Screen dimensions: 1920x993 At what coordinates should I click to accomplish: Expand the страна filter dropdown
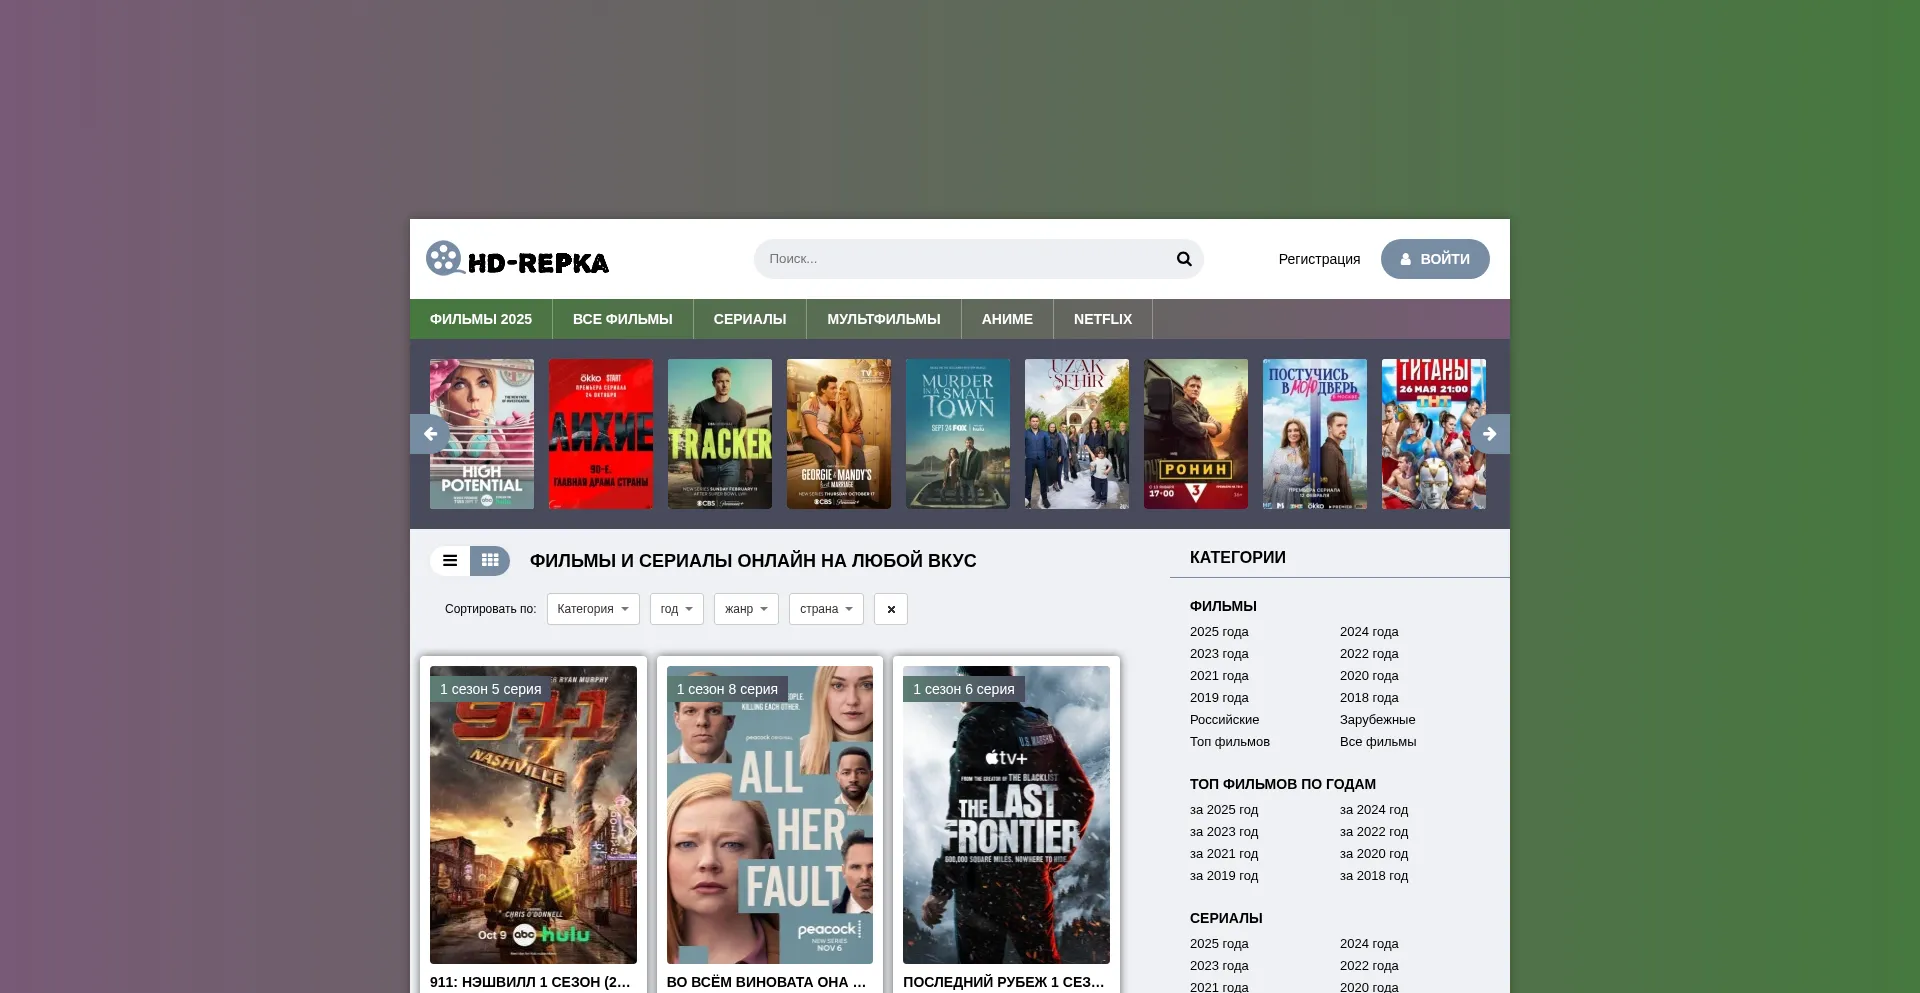[826, 609]
